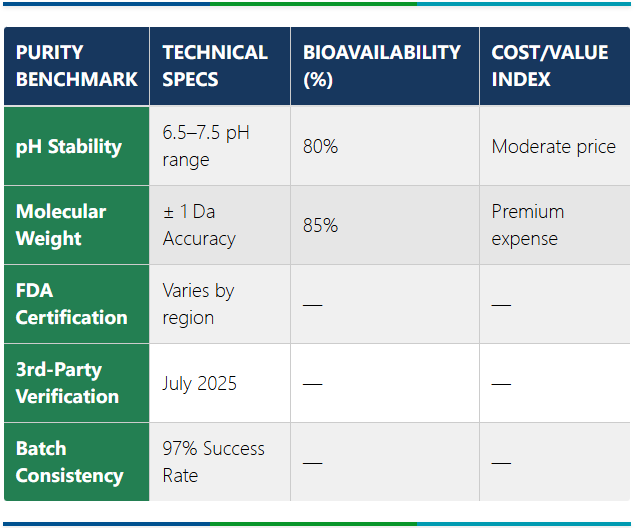
Task: Click the Moderate price cell
Action: pyautogui.click(x=553, y=146)
